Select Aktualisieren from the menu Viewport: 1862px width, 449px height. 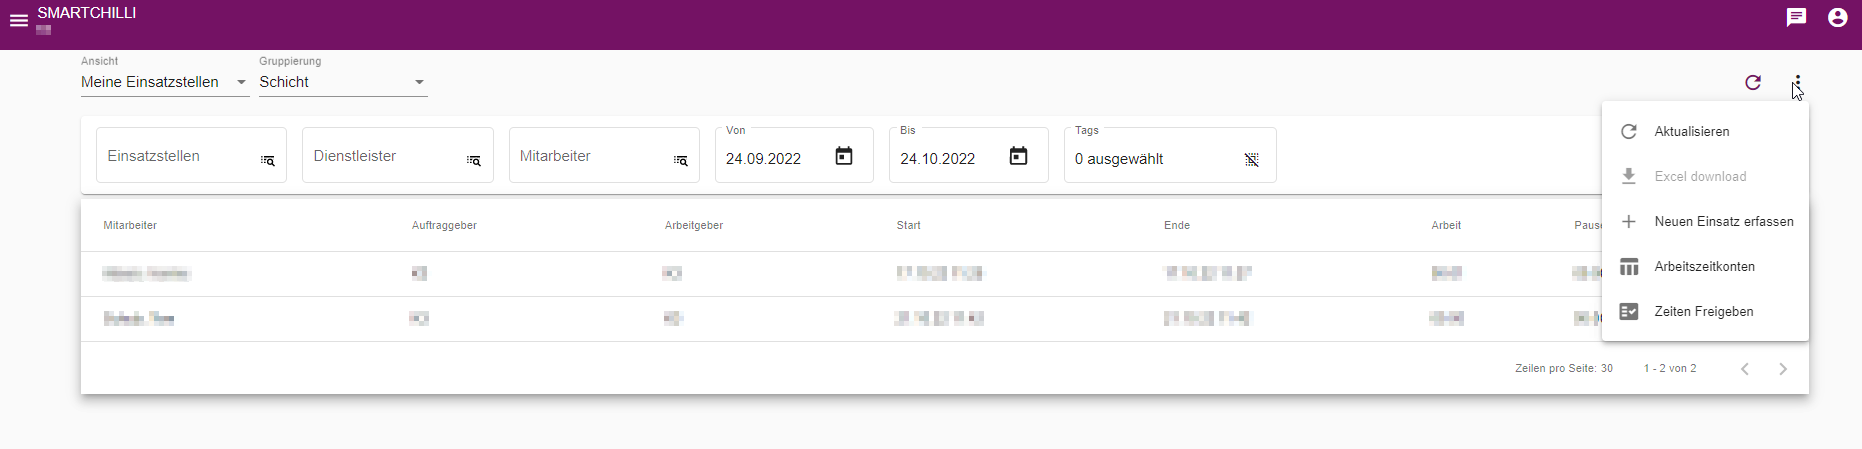(1705, 131)
